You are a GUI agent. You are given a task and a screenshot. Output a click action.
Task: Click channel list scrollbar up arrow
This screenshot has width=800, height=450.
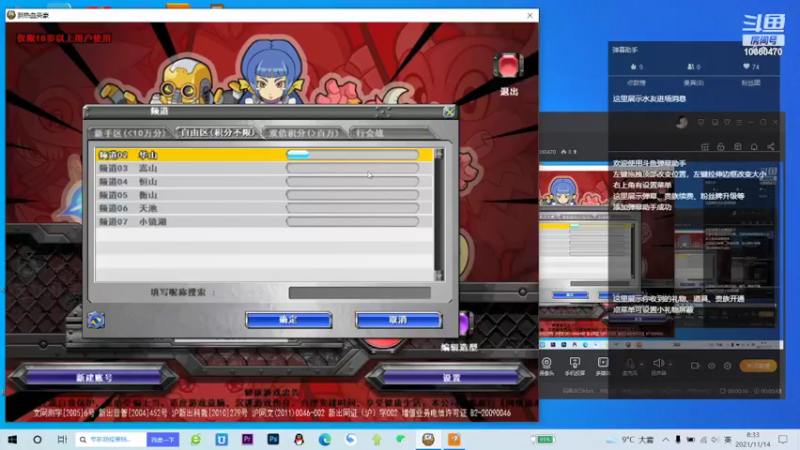point(439,153)
